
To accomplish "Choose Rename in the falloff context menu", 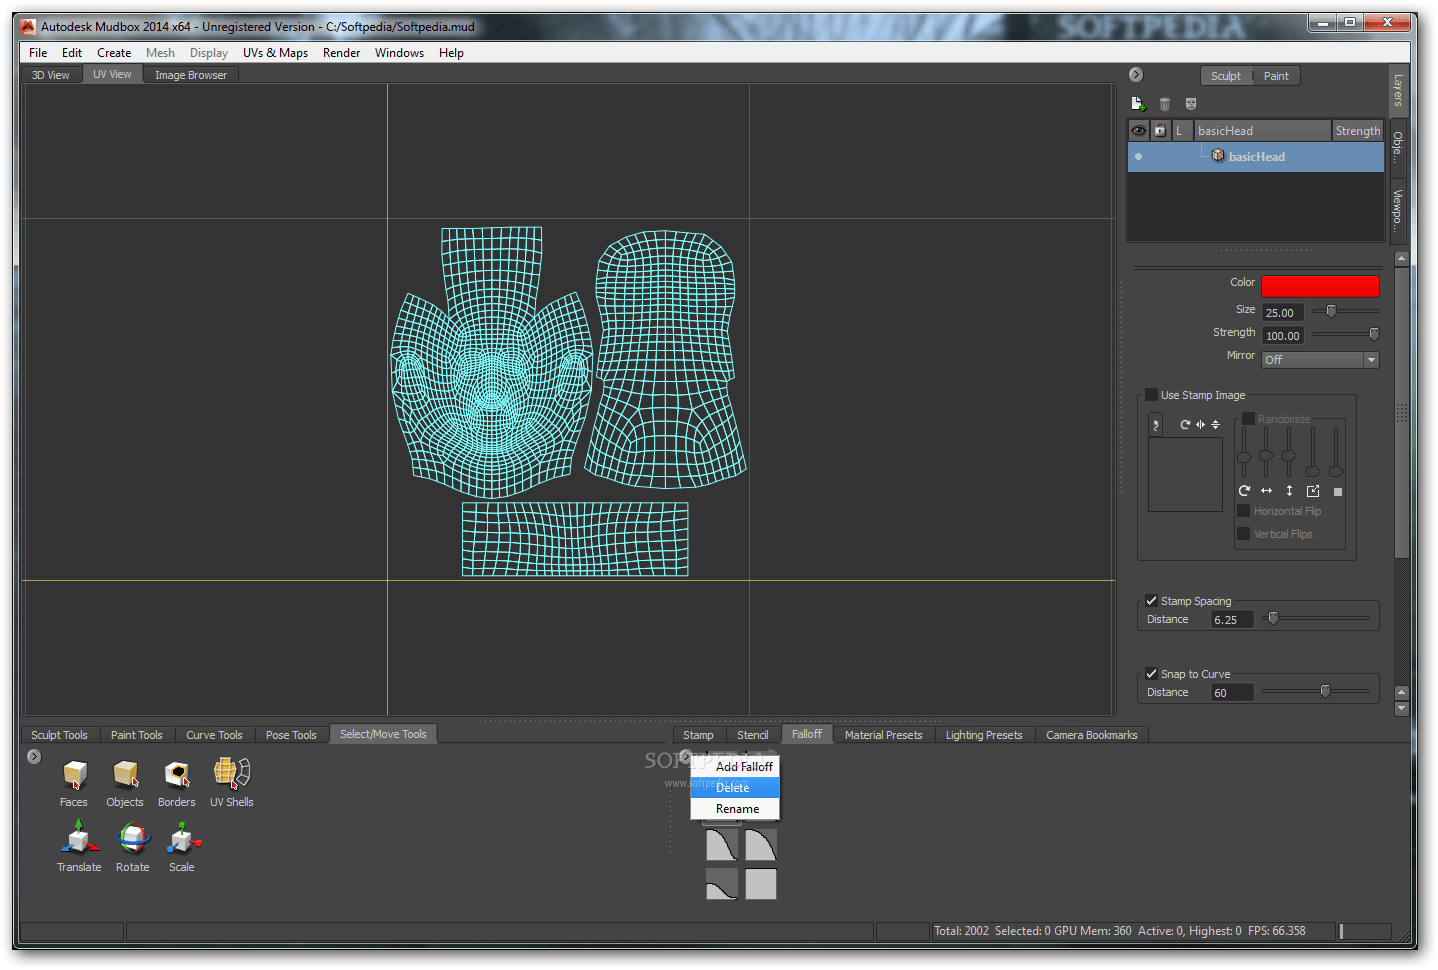I will coord(735,809).
